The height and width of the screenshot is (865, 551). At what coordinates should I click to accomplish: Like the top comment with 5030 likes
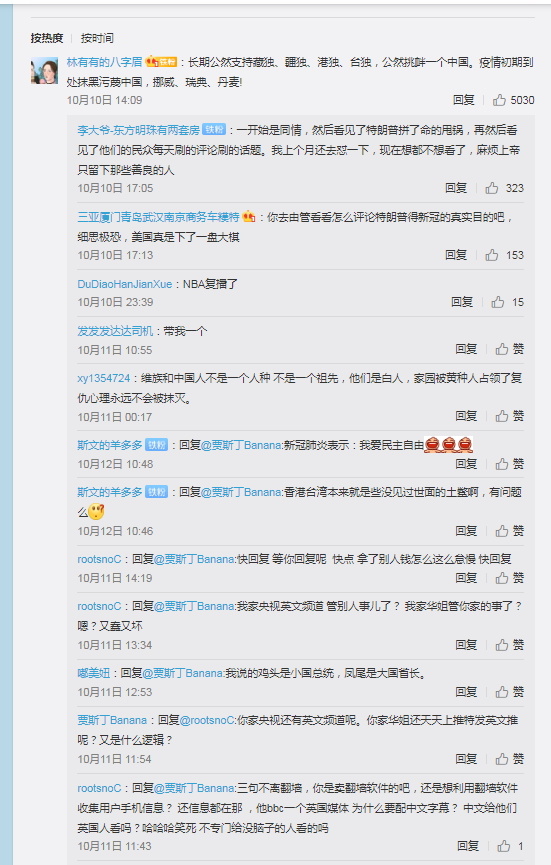[x=513, y=100]
